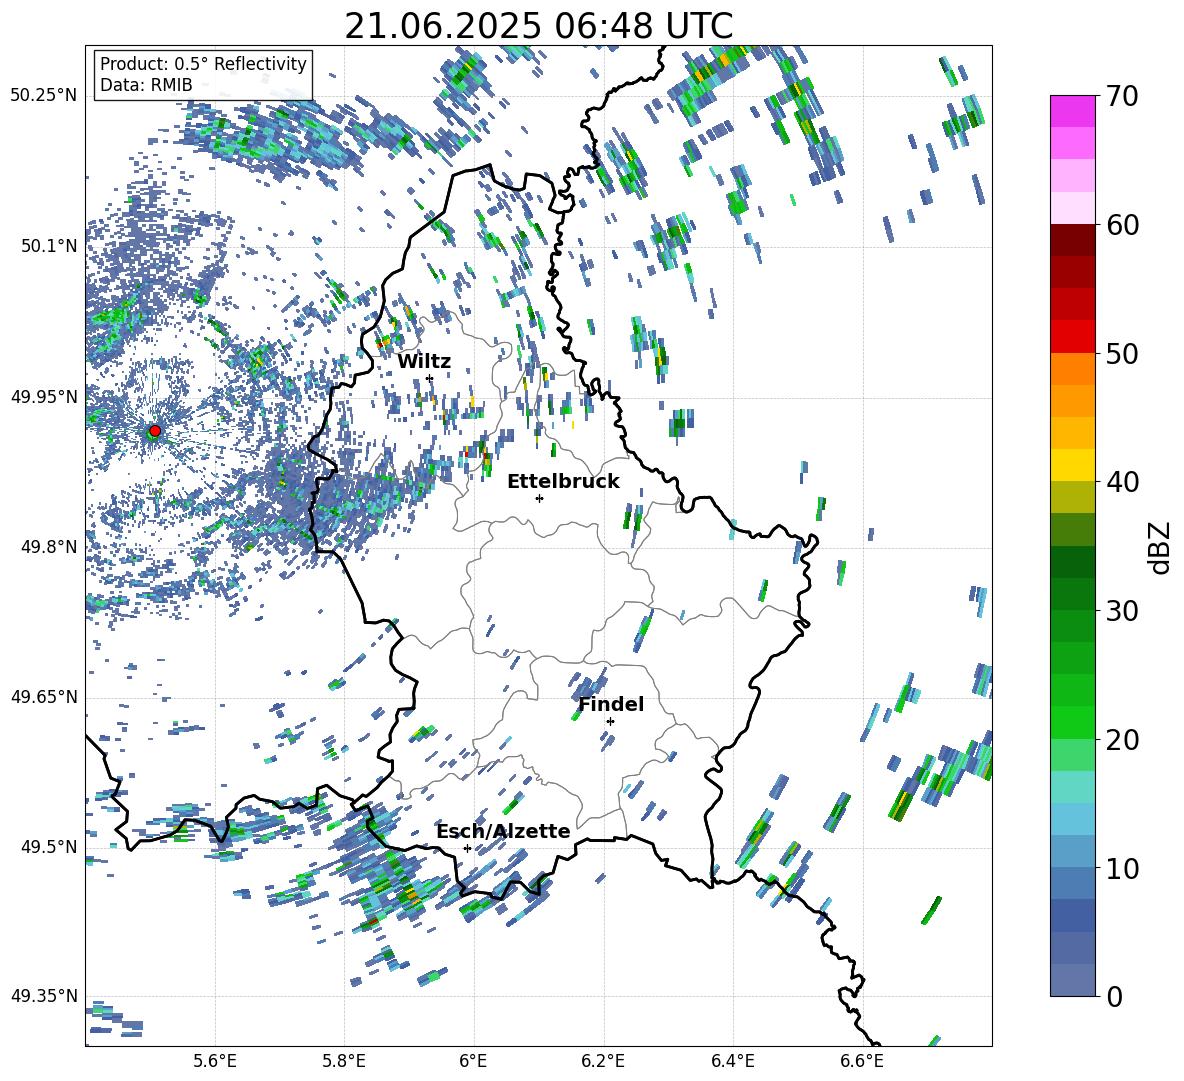1184x1081 pixels.
Task: Click the 5.6°E longitude label
Action: pos(215,1061)
